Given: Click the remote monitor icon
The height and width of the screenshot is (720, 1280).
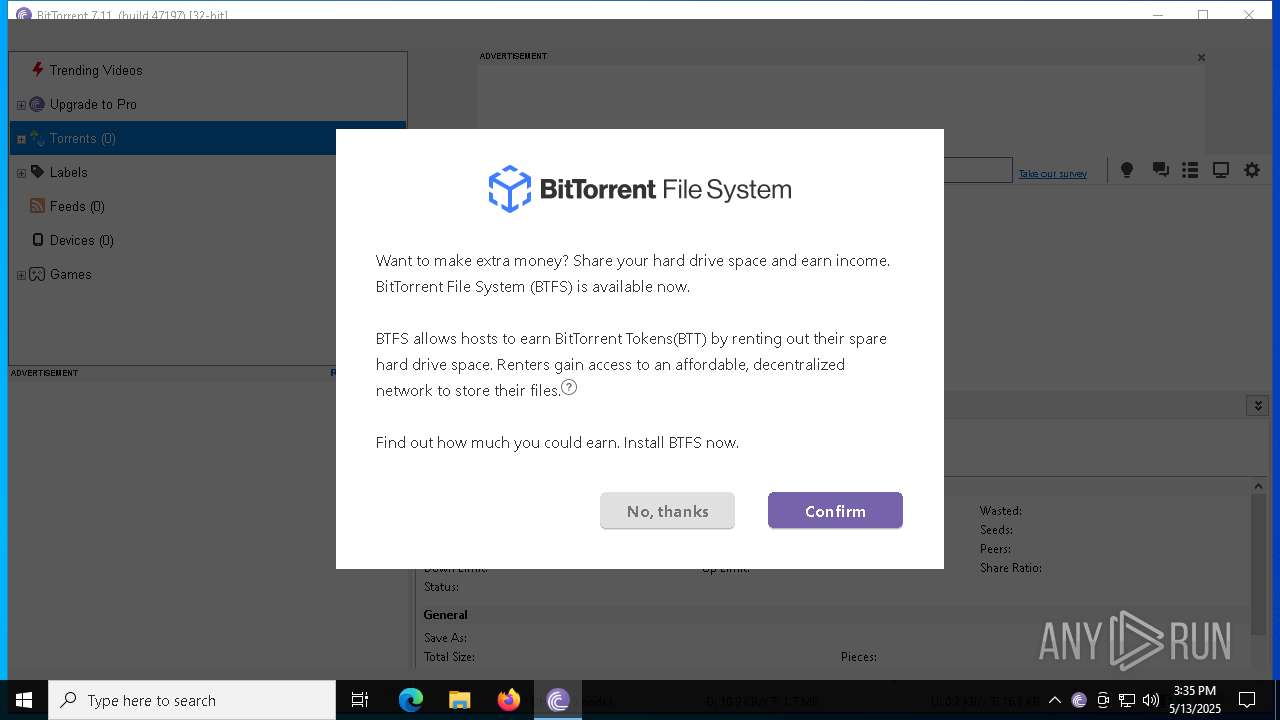Looking at the screenshot, I should [1221, 170].
